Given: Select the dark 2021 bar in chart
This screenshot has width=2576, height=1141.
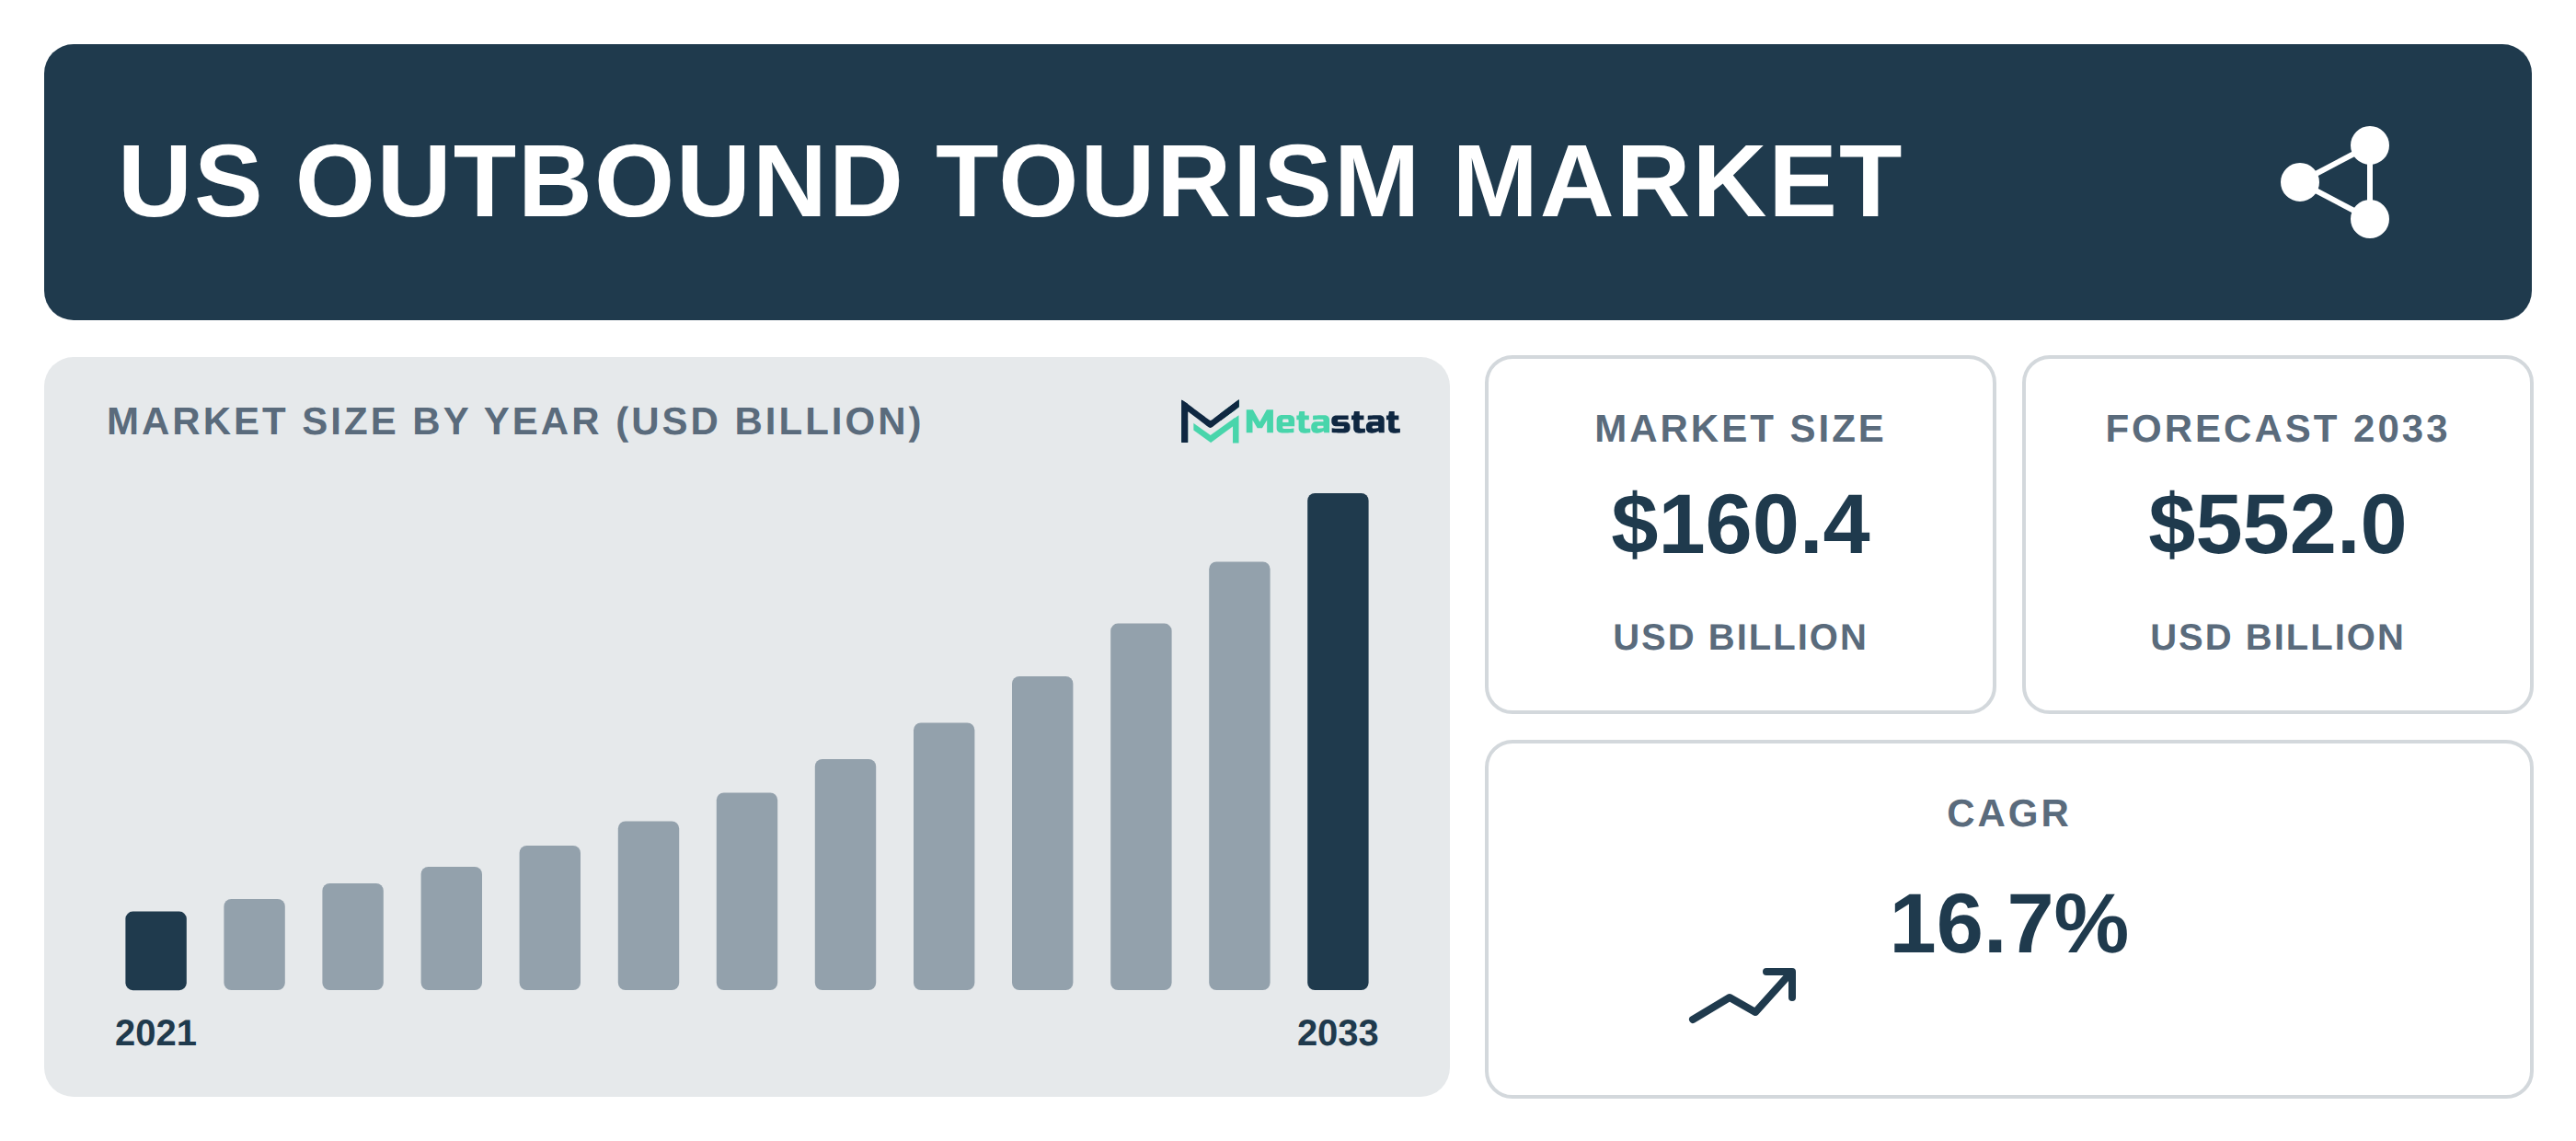Looking at the screenshot, I should pyautogui.click(x=156, y=950).
